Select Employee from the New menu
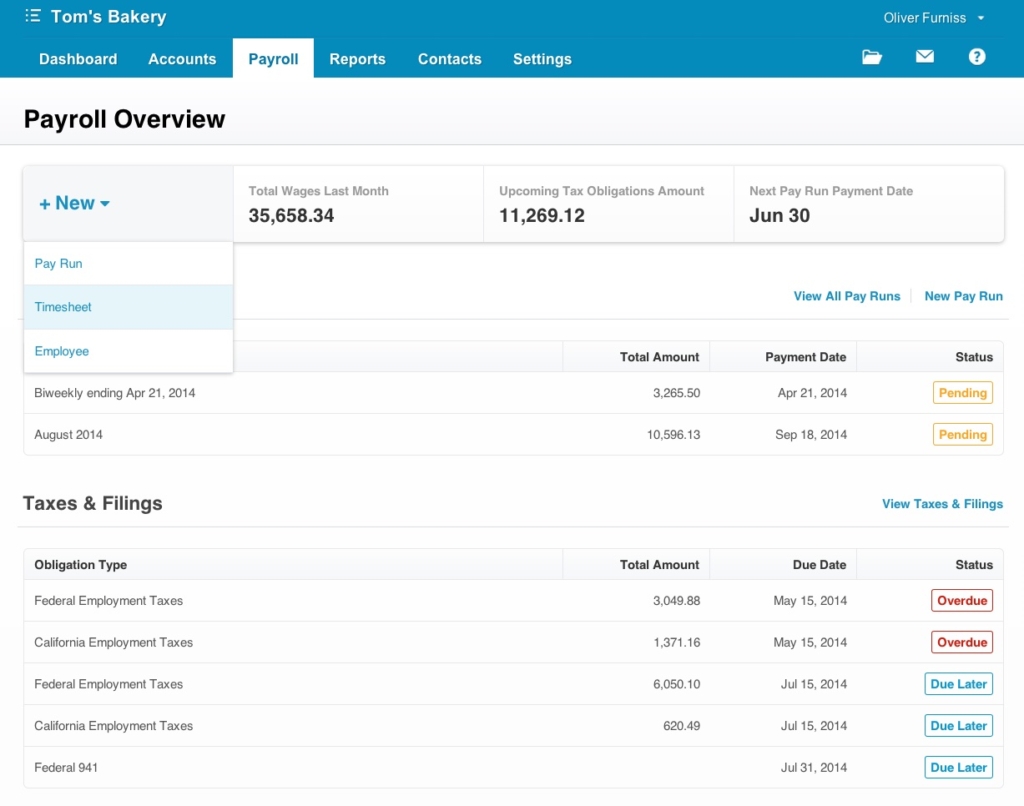 [61, 351]
